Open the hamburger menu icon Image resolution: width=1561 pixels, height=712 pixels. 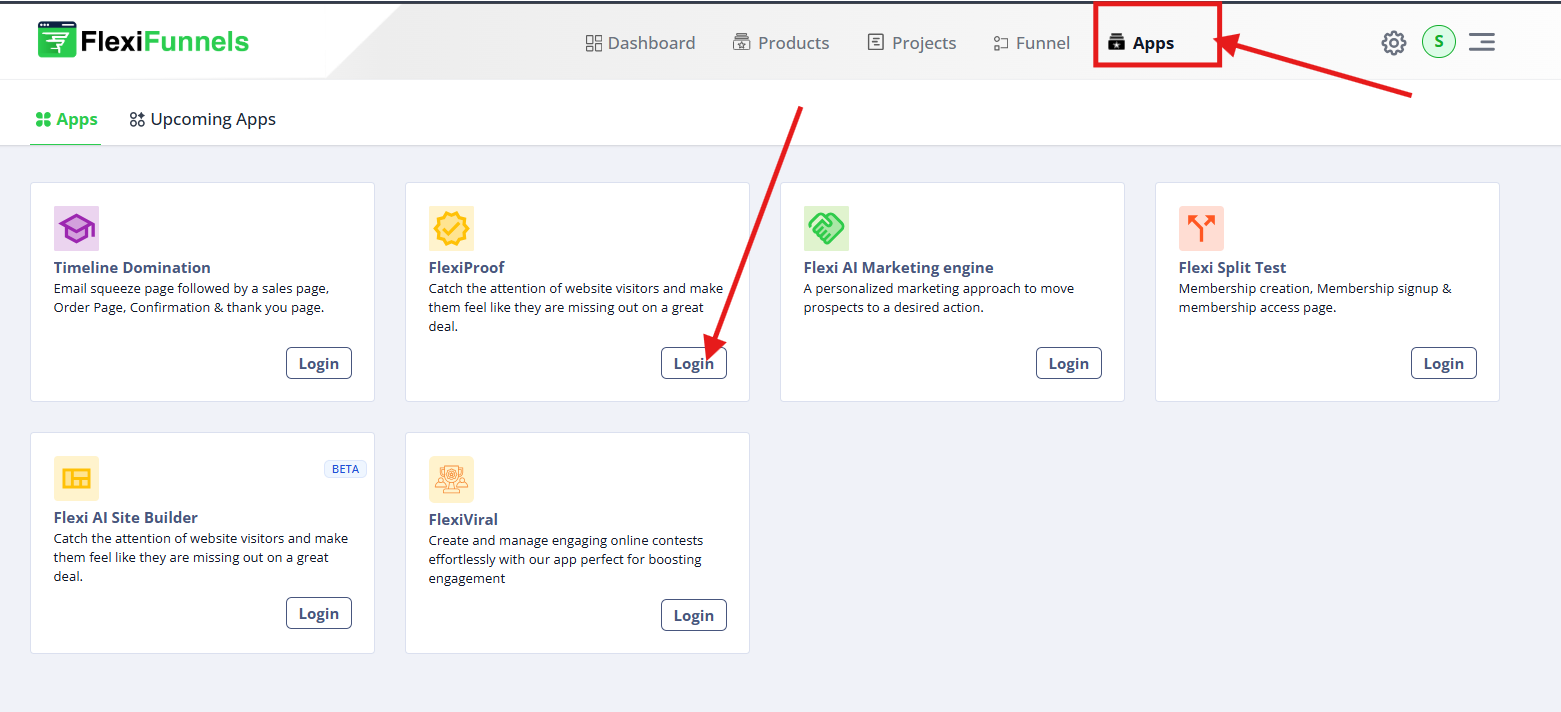[x=1482, y=42]
